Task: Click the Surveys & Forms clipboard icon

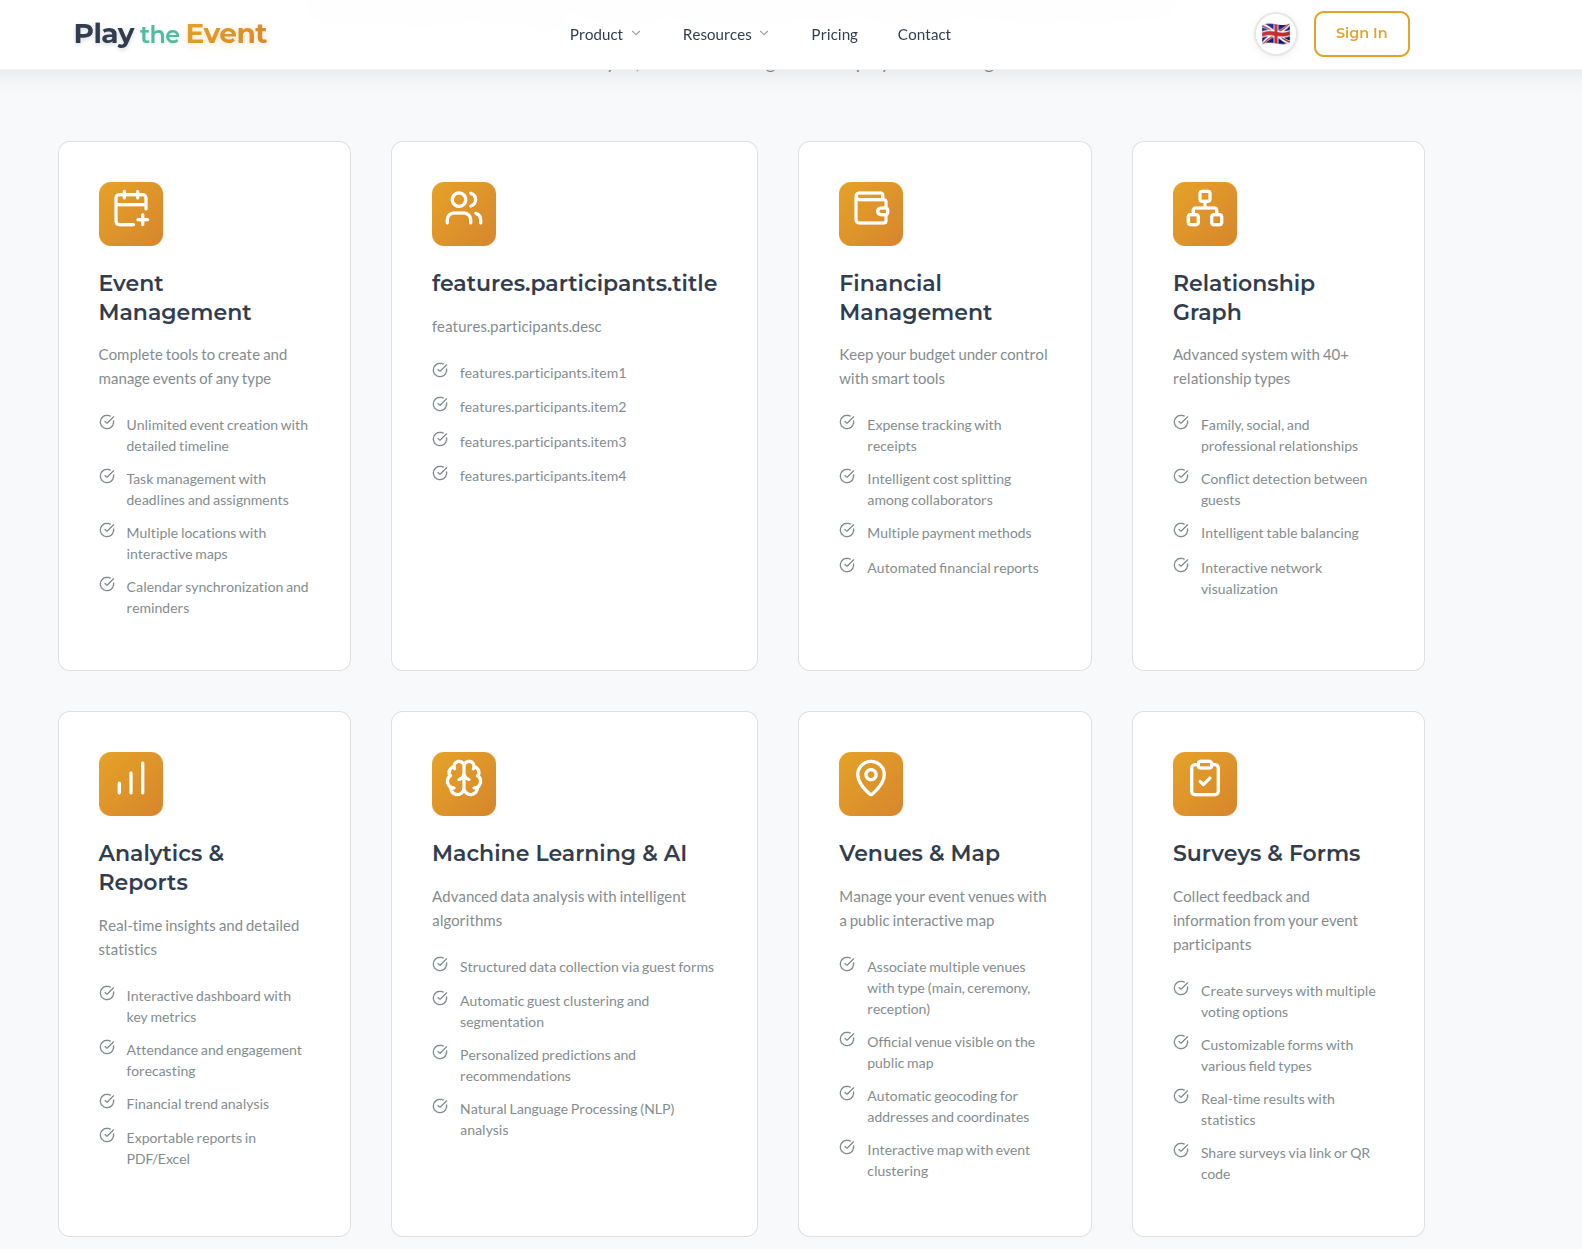Action: 1205,784
